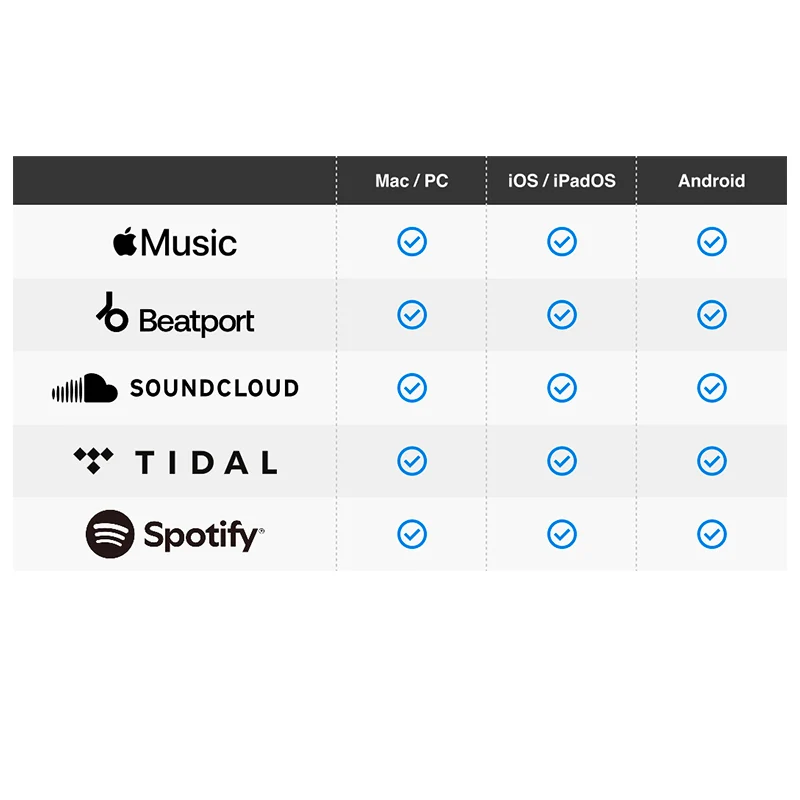
Task: Select Beatport checkmark under iOS / iPadOS
Action: point(562,314)
